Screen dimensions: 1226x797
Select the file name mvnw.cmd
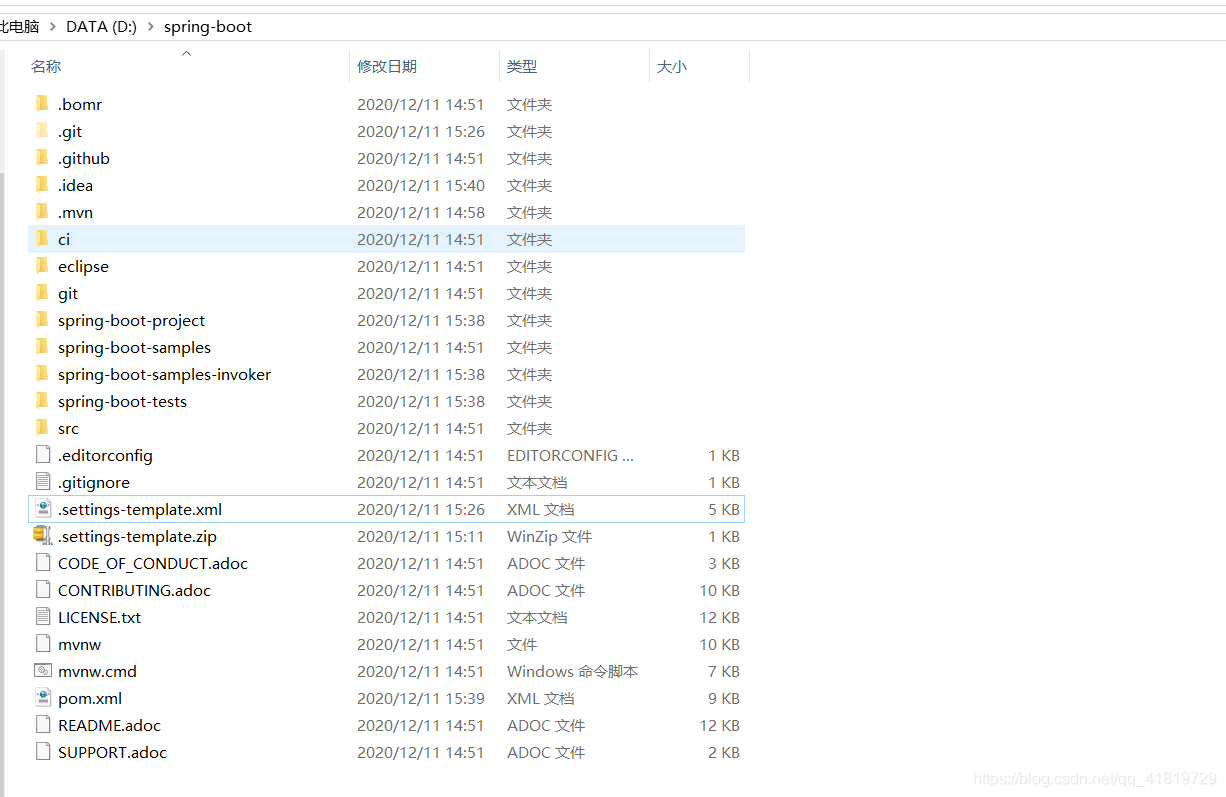click(x=97, y=671)
